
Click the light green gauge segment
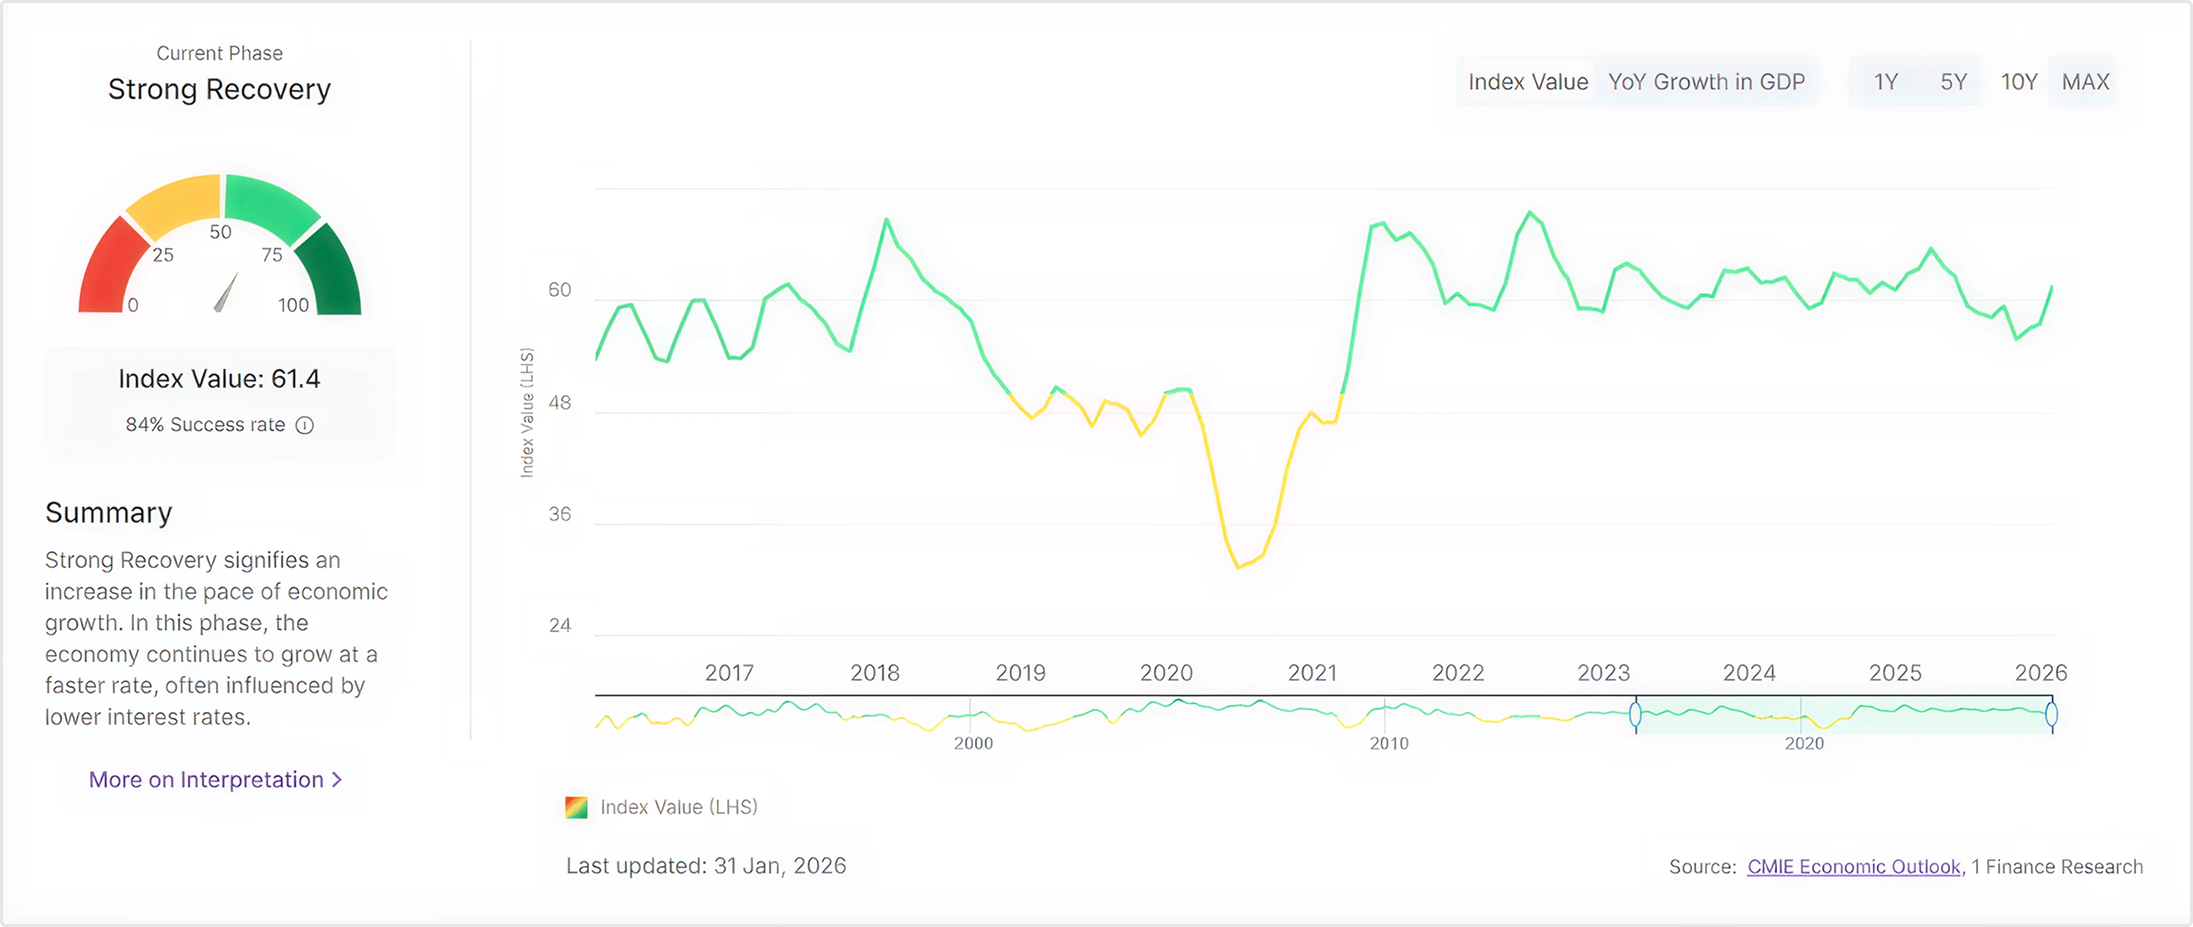[x=268, y=203]
